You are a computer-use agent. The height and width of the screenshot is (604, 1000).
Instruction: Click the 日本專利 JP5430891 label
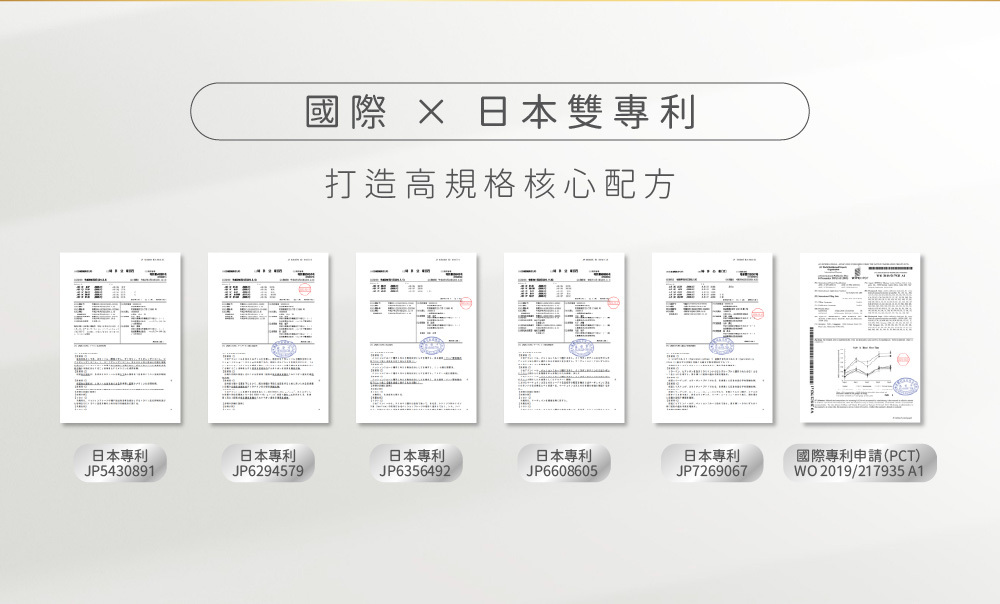click(120, 463)
